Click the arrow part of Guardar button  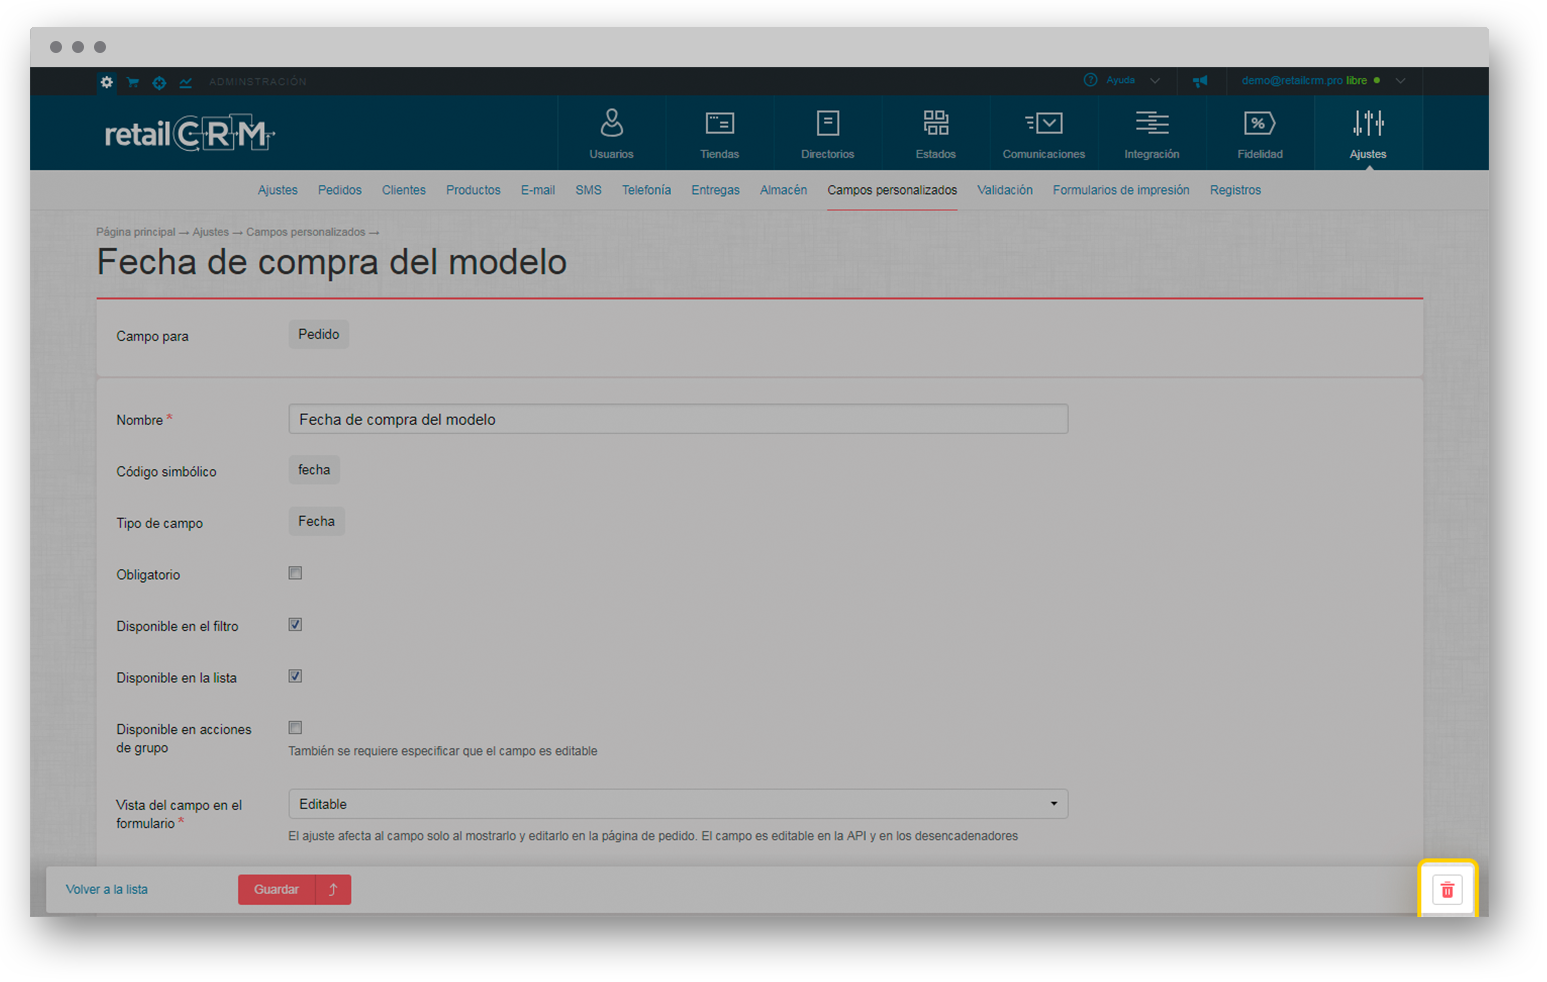click(333, 890)
